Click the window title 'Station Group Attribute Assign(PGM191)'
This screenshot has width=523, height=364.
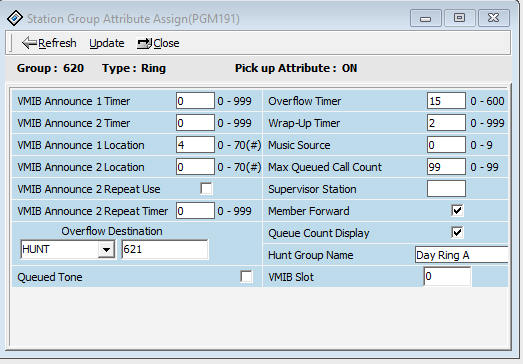point(133,19)
